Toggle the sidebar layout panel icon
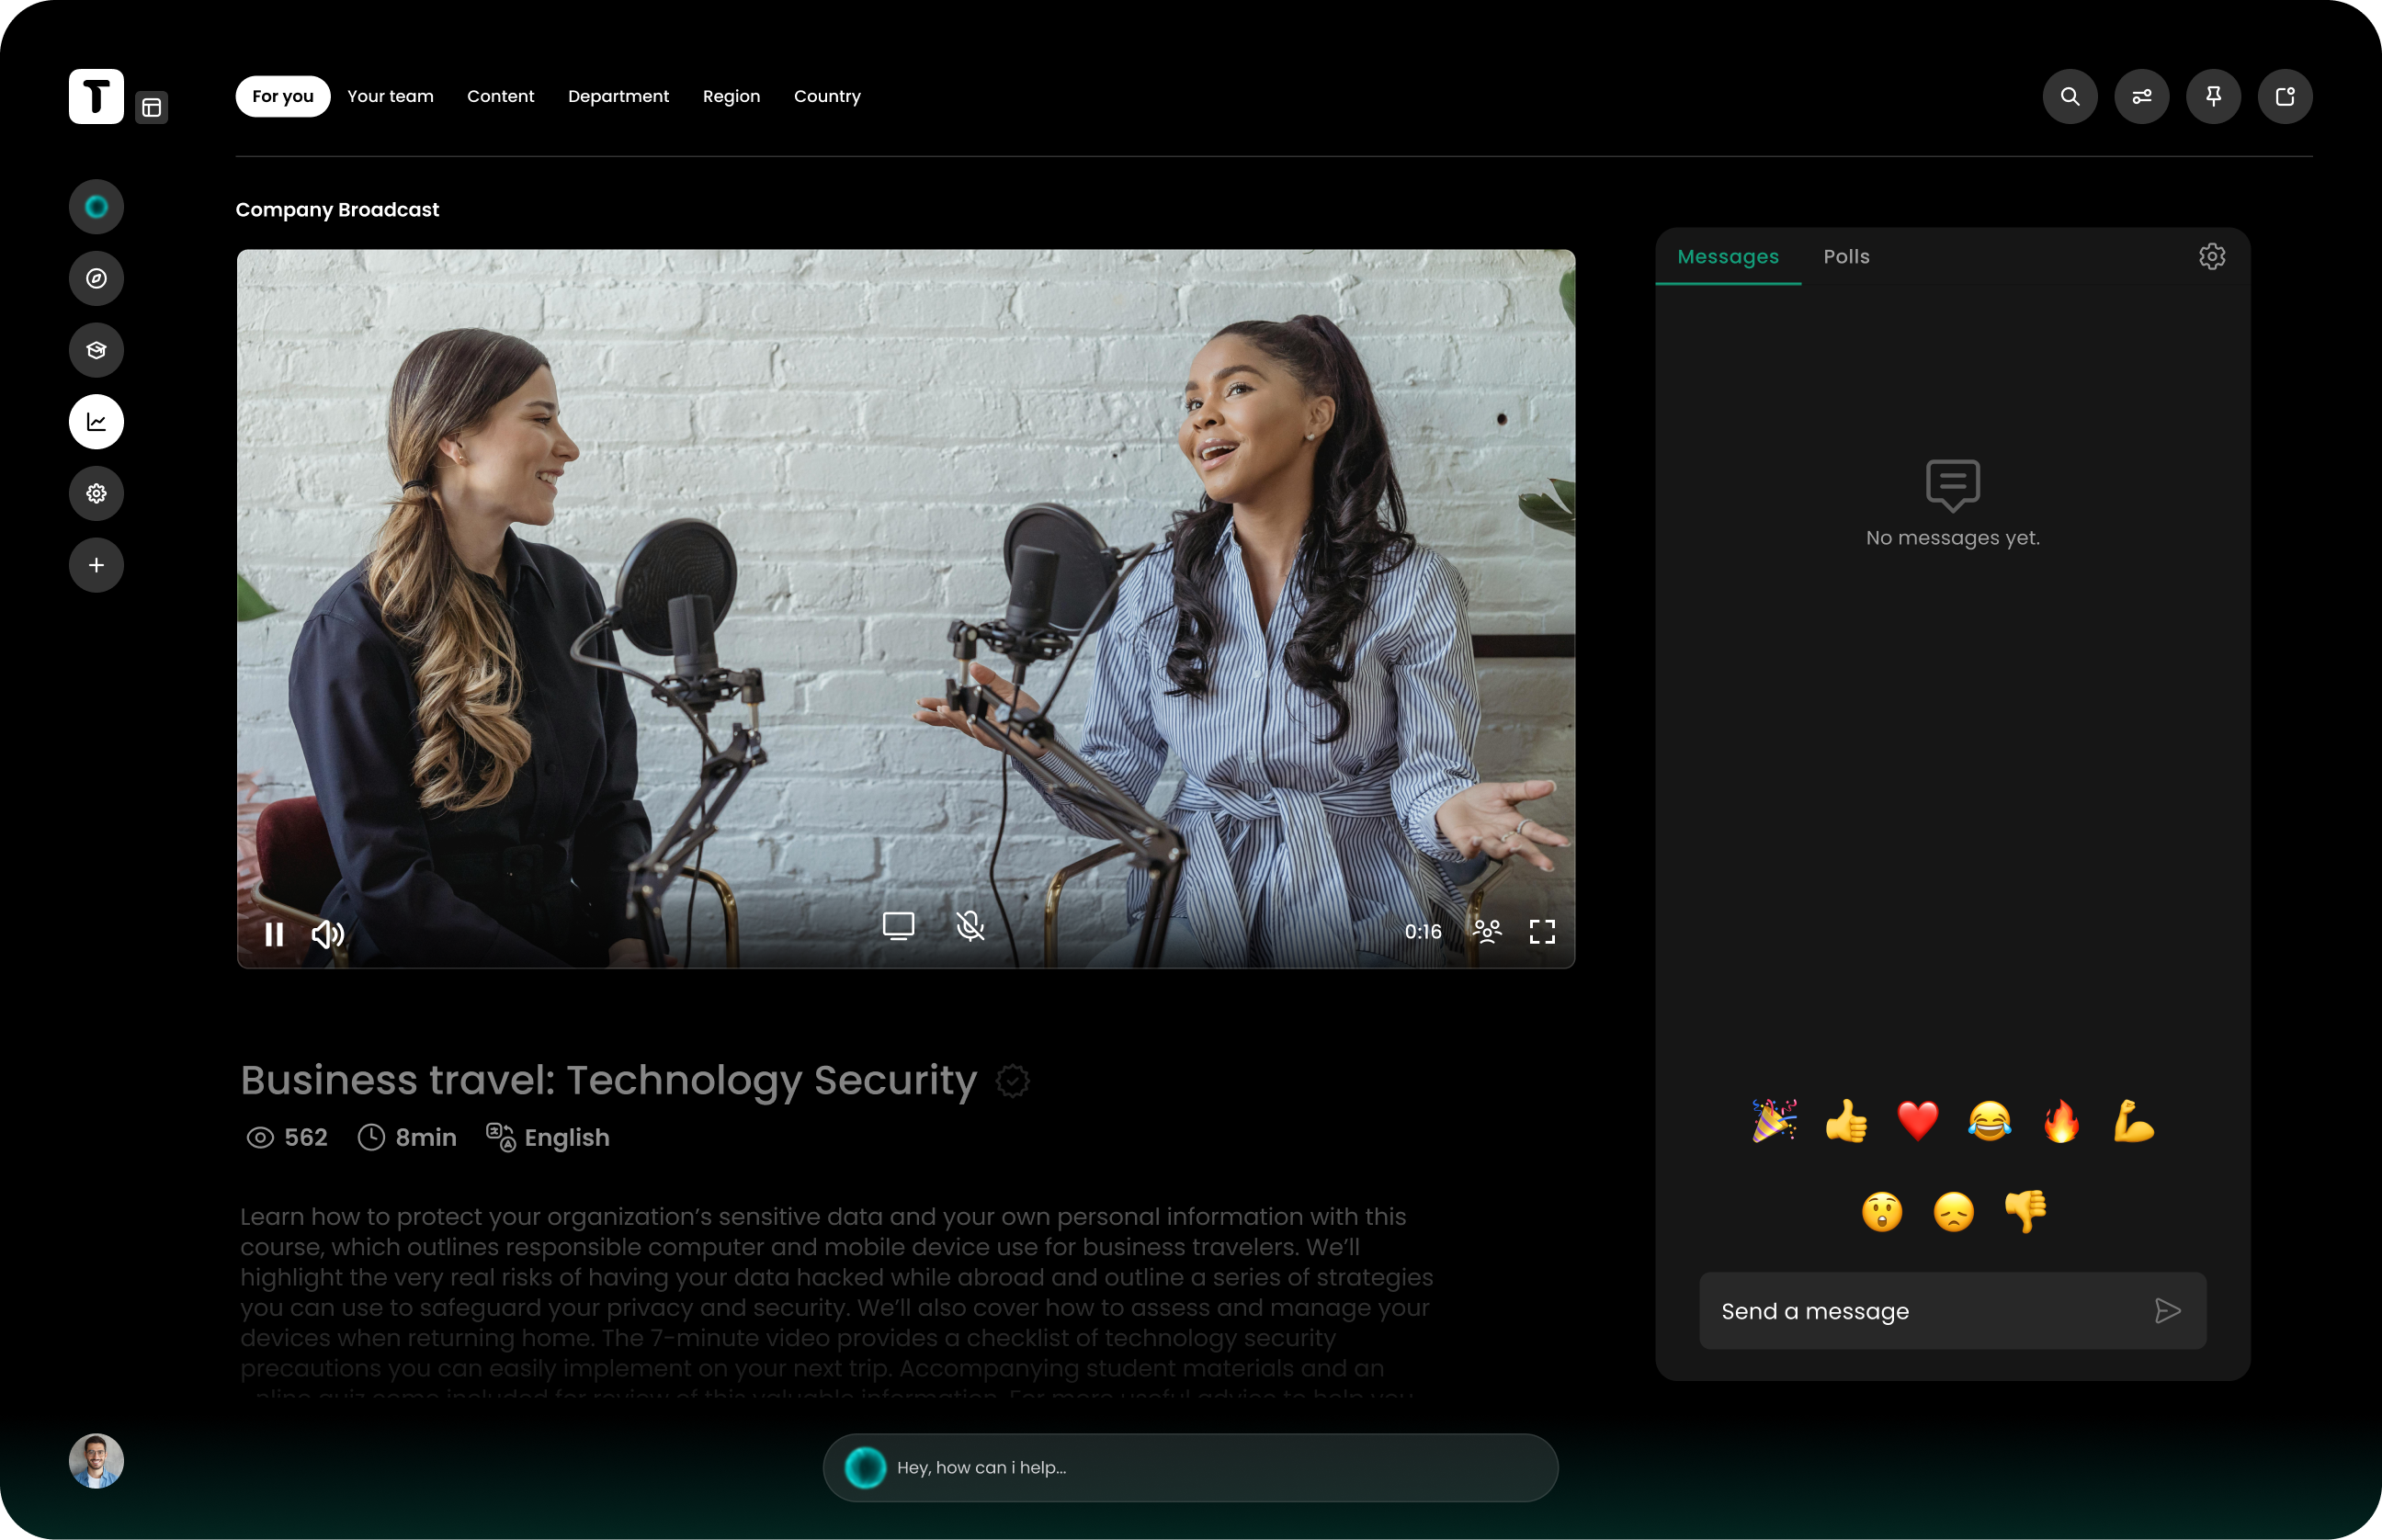The width and height of the screenshot is (2382, 1540). 152,108
